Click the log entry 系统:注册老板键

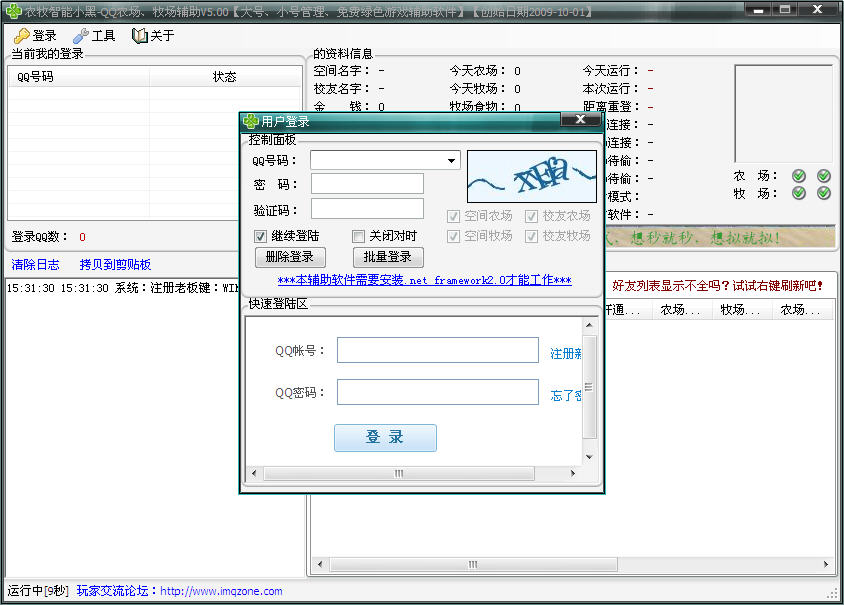point(123,288)
